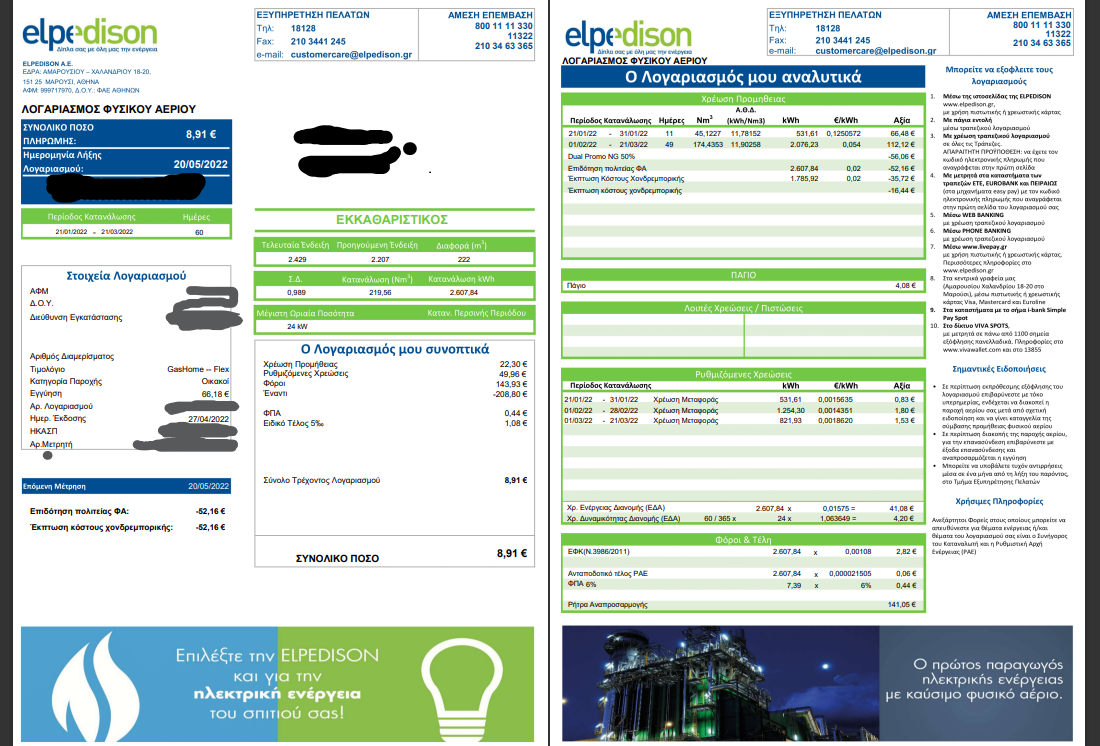Click the '4,08 €' Πάγιο amount

(x=905, y=286)
